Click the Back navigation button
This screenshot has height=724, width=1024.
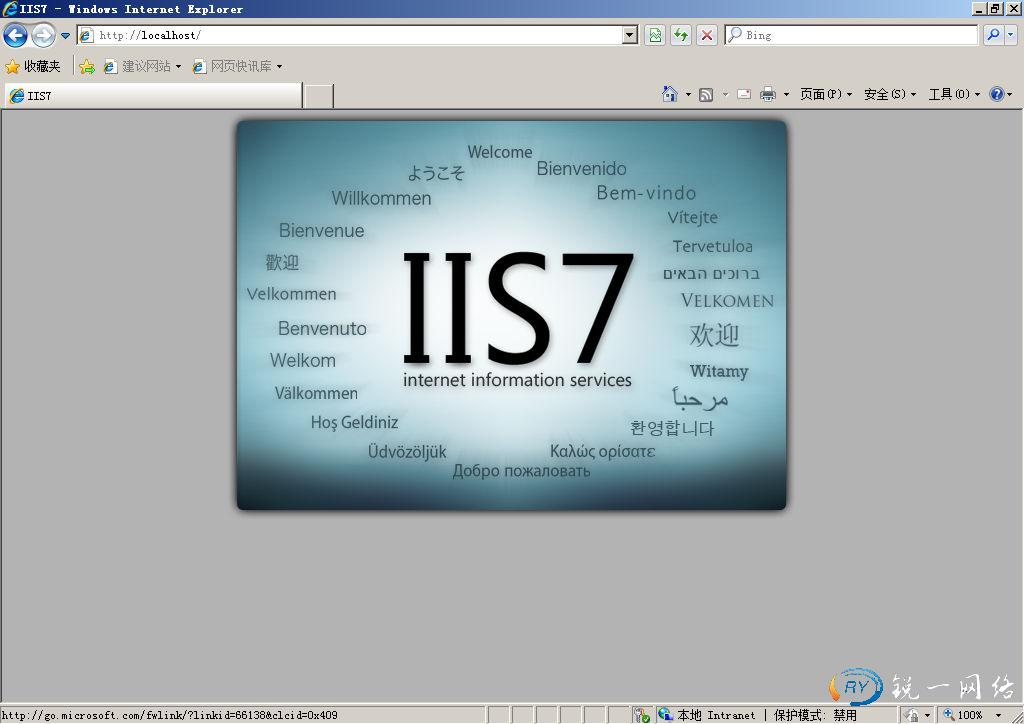tap(15, 35)
